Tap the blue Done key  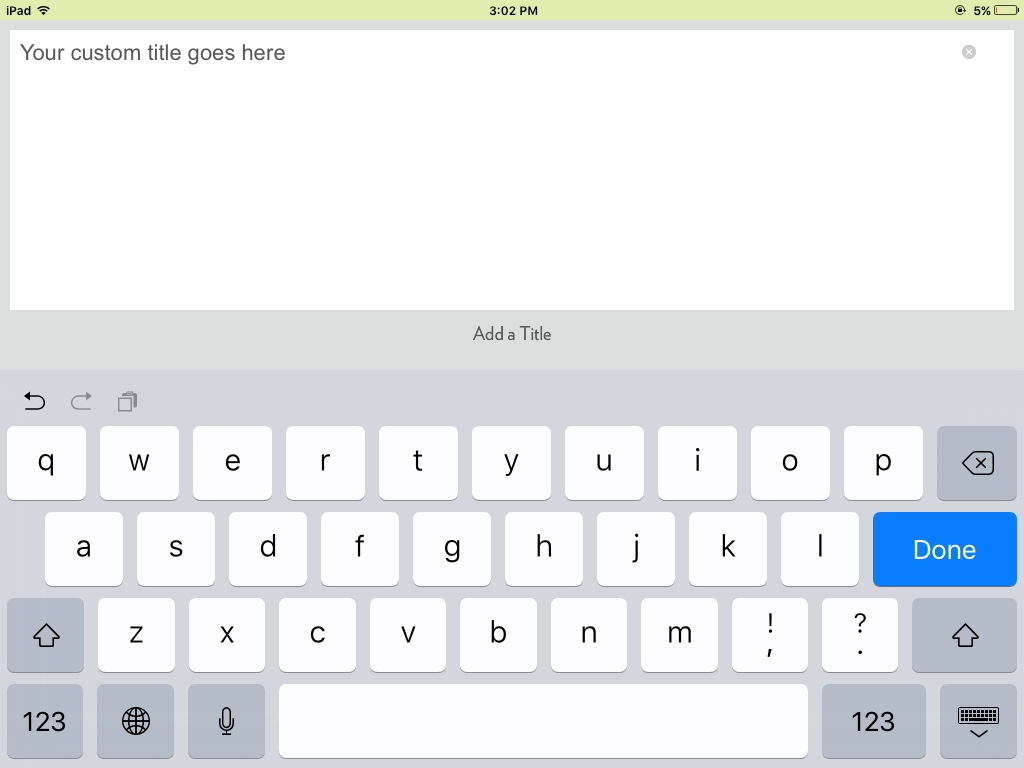tap(945, 549)
